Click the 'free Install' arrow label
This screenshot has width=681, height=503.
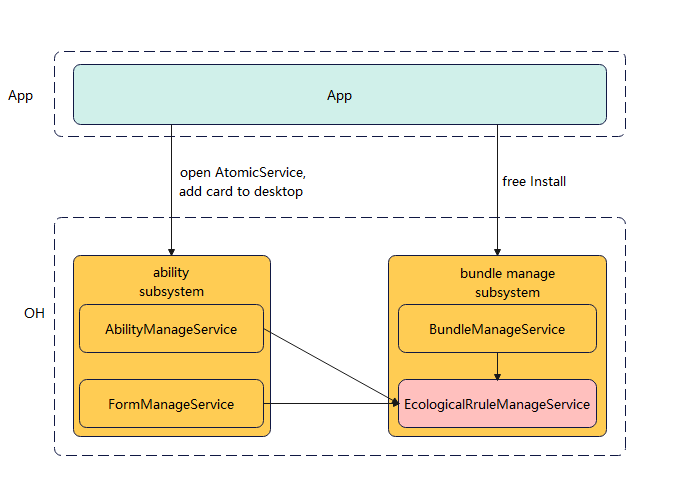[534, 181]
